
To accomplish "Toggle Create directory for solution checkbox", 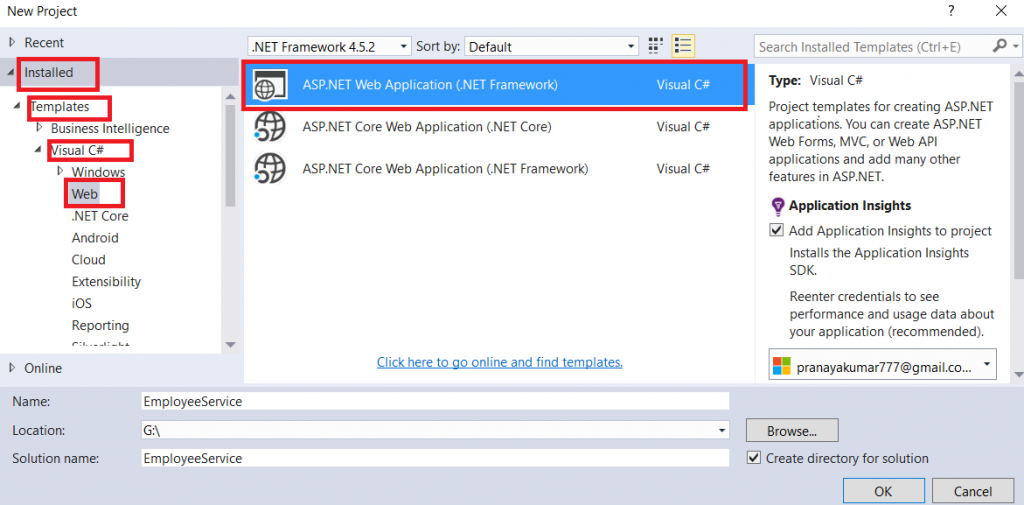I will (x=754, y=458).
